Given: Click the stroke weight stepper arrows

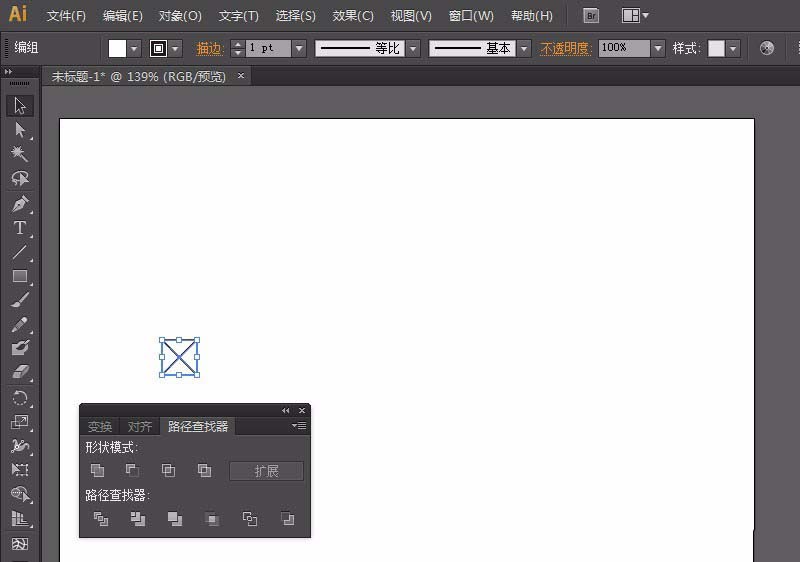Looking at the screenshot, I should click(237, 49).
